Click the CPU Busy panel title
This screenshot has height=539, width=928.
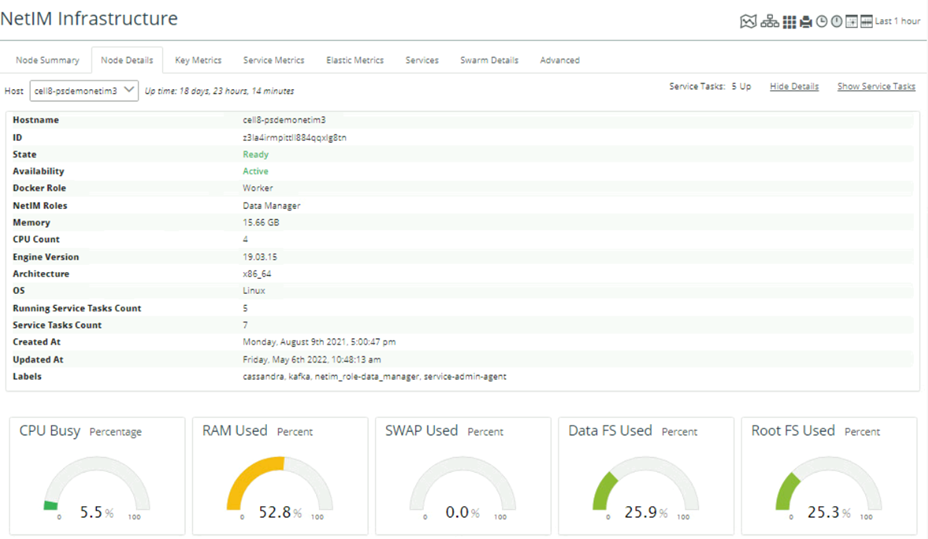click(50, 431)
